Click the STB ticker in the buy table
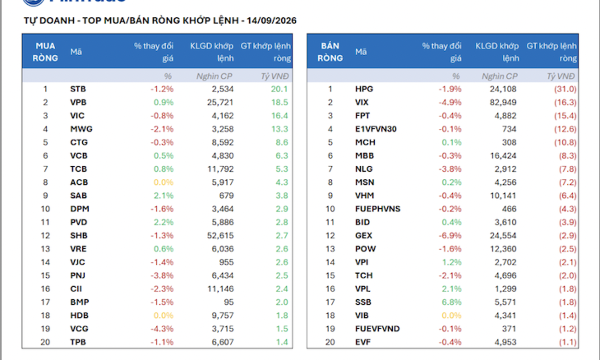600x360 pixels. [78, 89]
